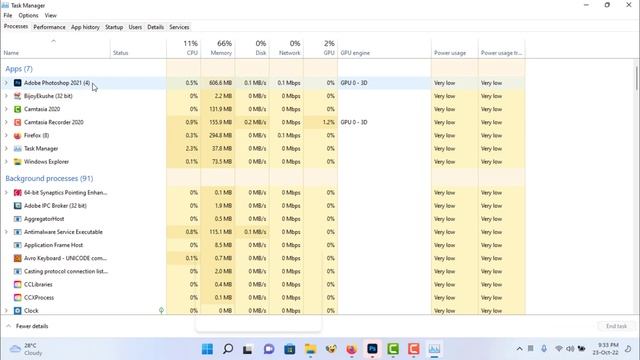640x360 pixels.
Task: Open the weather widget showing 28°C Cloudy
Action: [26, 349]
